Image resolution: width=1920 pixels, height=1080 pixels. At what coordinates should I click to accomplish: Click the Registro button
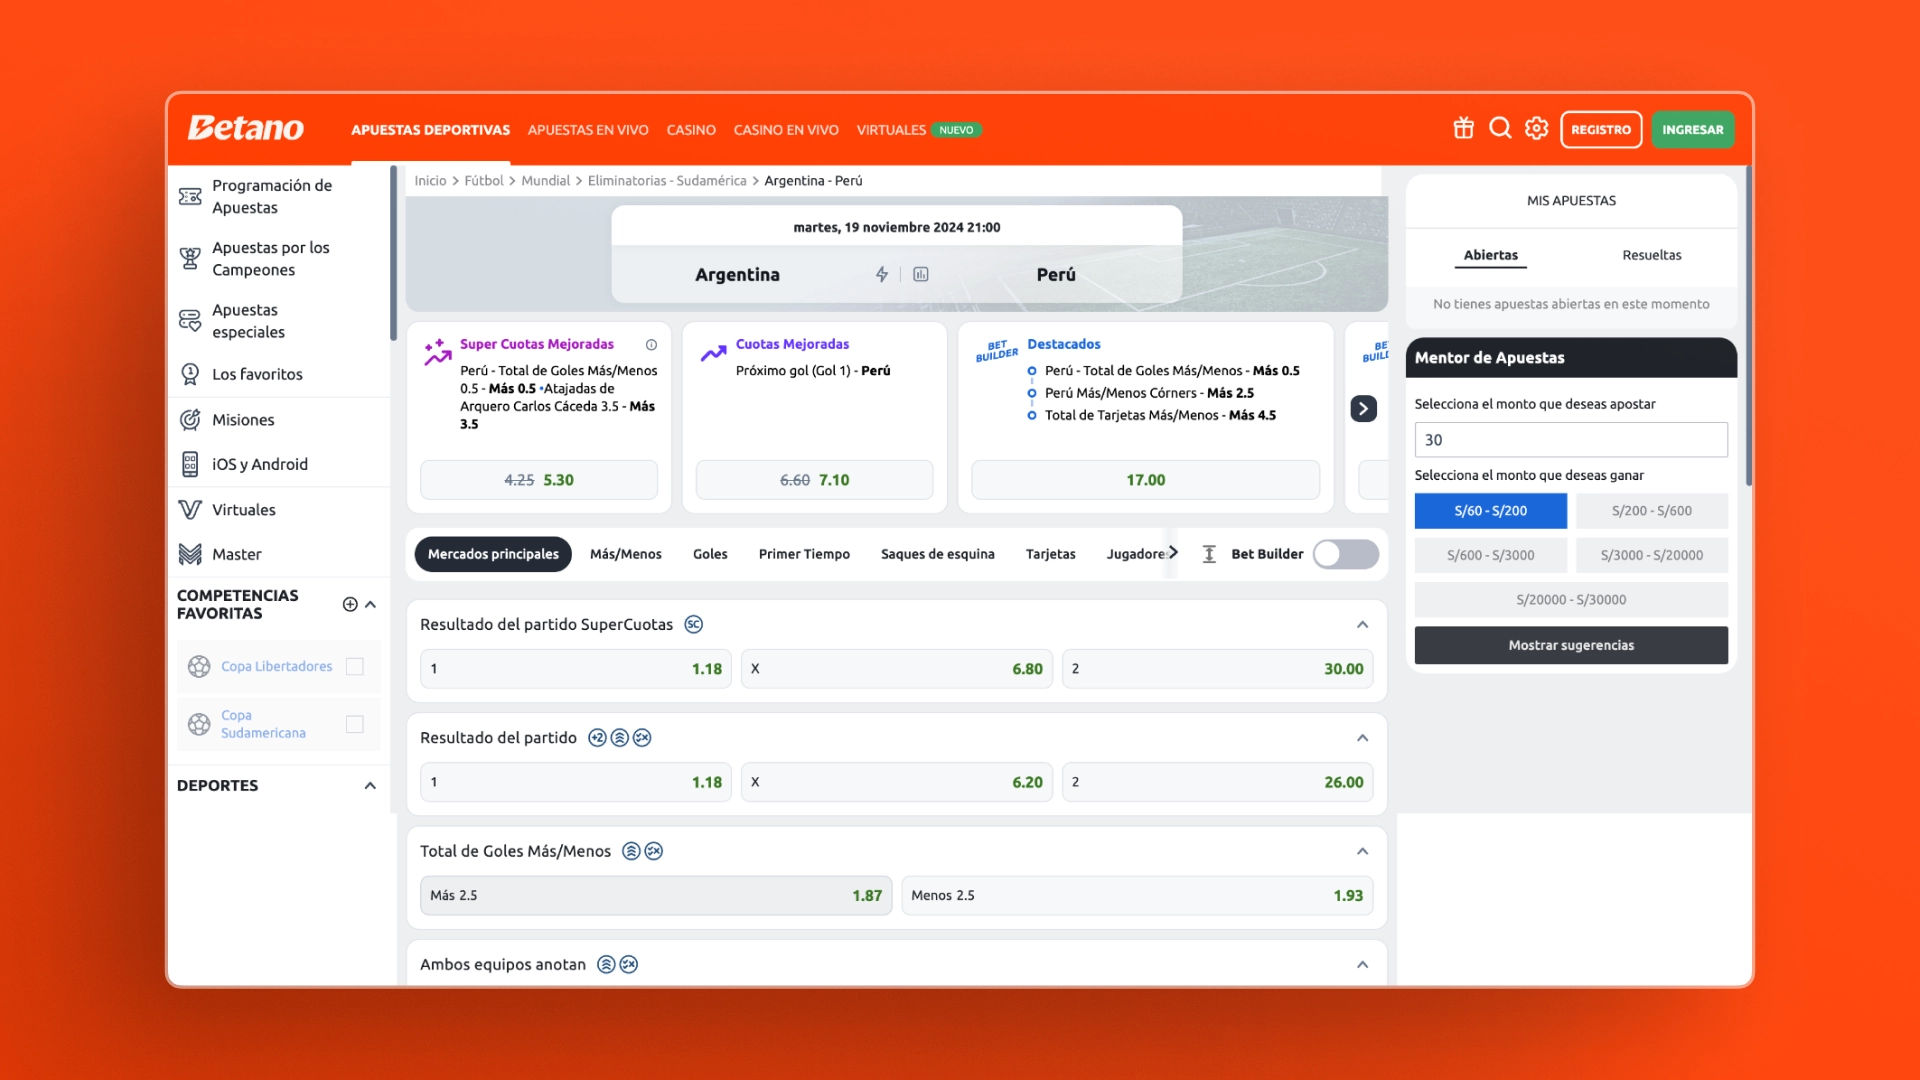point(1601,129)
